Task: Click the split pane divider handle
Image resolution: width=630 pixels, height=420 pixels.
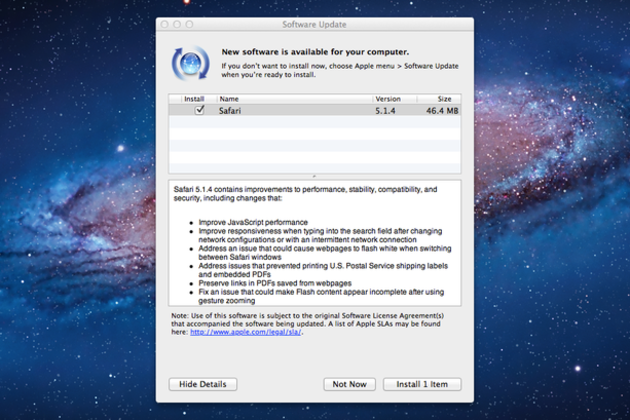Action: point(315,175)
